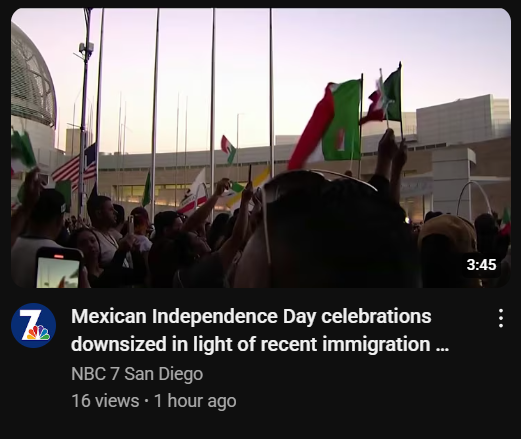Click the NBC 7 peacock channel avatar
The width and height of the screenshot is (521, 439).
(33, 325)
